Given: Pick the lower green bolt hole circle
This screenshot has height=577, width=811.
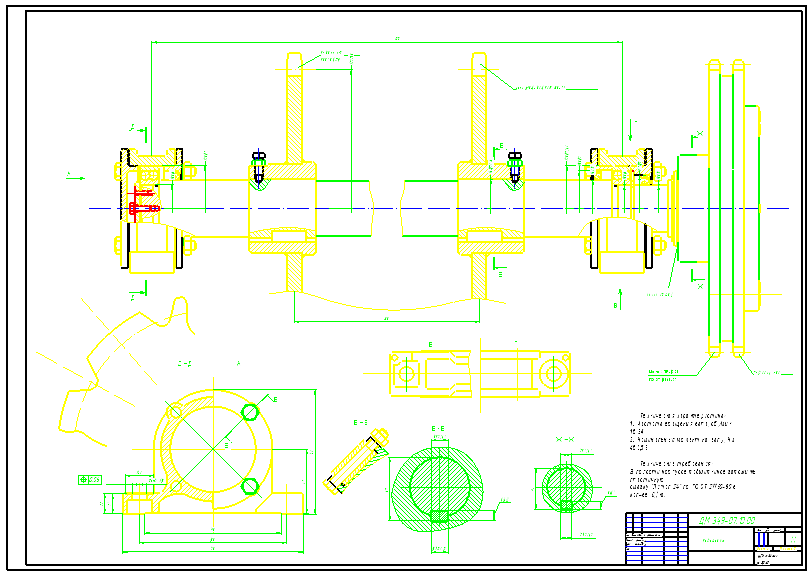Looking at the screenshot, I should coord(250,486).
